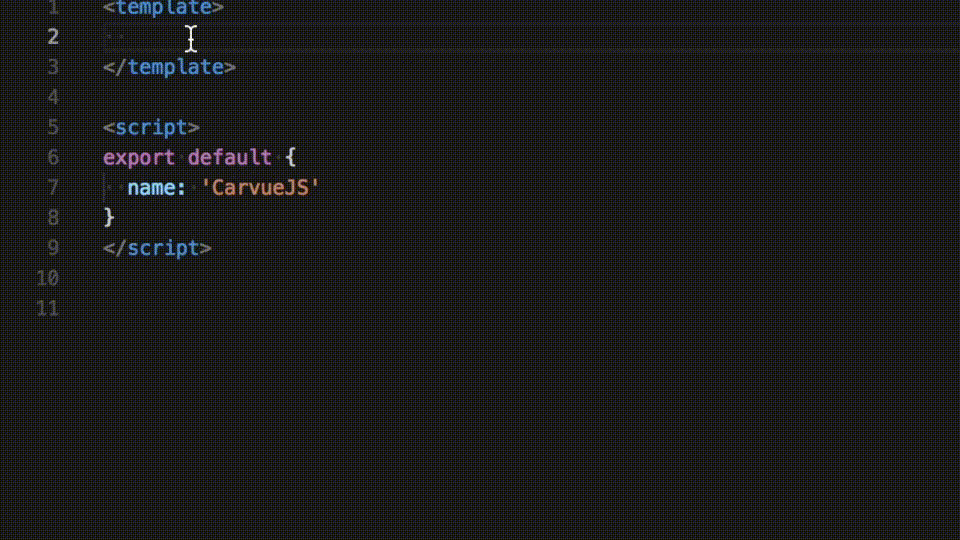Click line number 11 in the gutter
The height and width of the screenshot is (540, 960).
(x=47, y=308)
